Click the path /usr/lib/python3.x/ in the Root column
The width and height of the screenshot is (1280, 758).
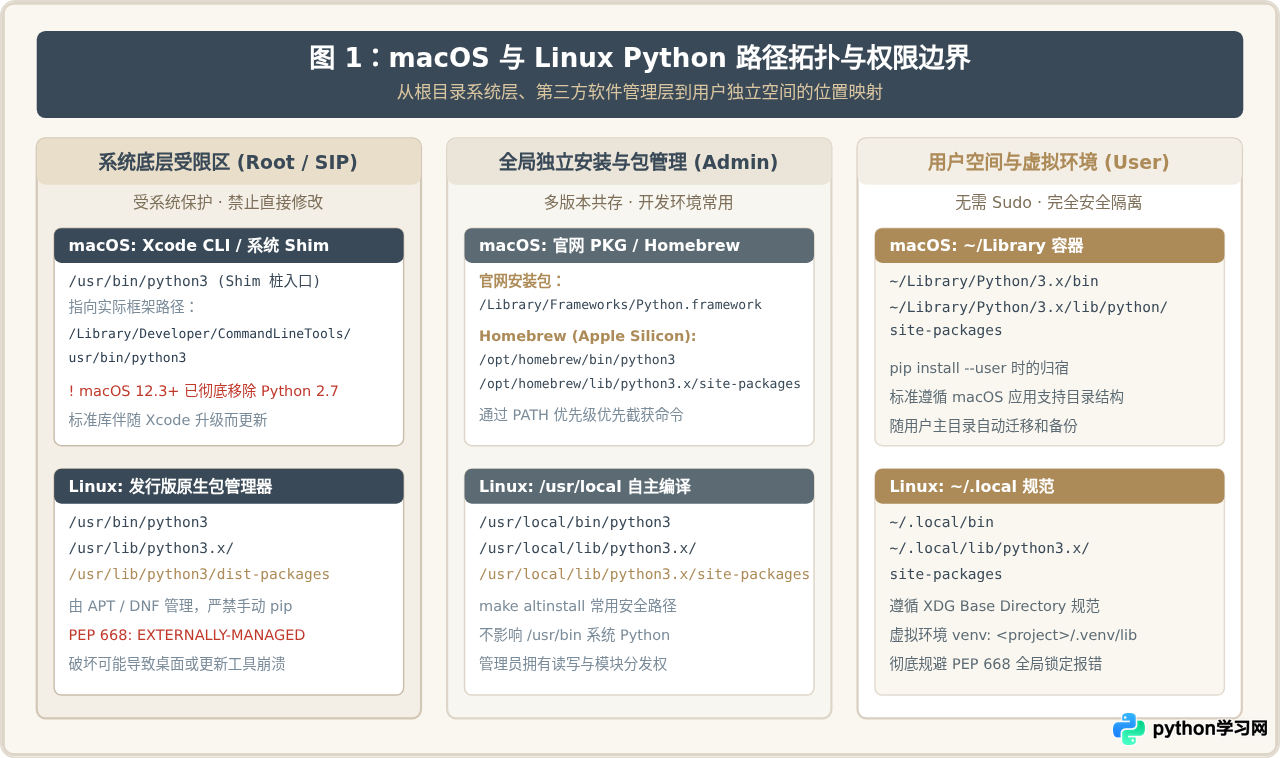click(151, 548)
